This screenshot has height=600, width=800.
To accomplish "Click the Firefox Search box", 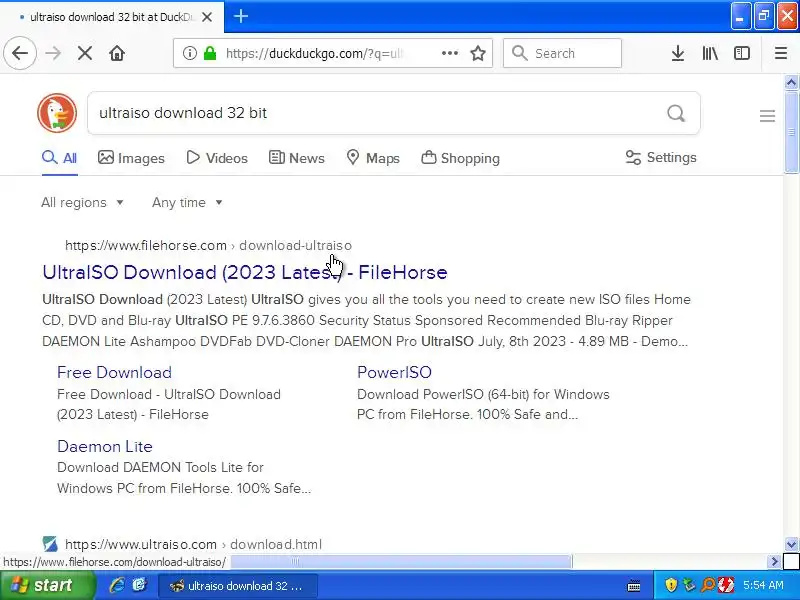I will [562, 53].
